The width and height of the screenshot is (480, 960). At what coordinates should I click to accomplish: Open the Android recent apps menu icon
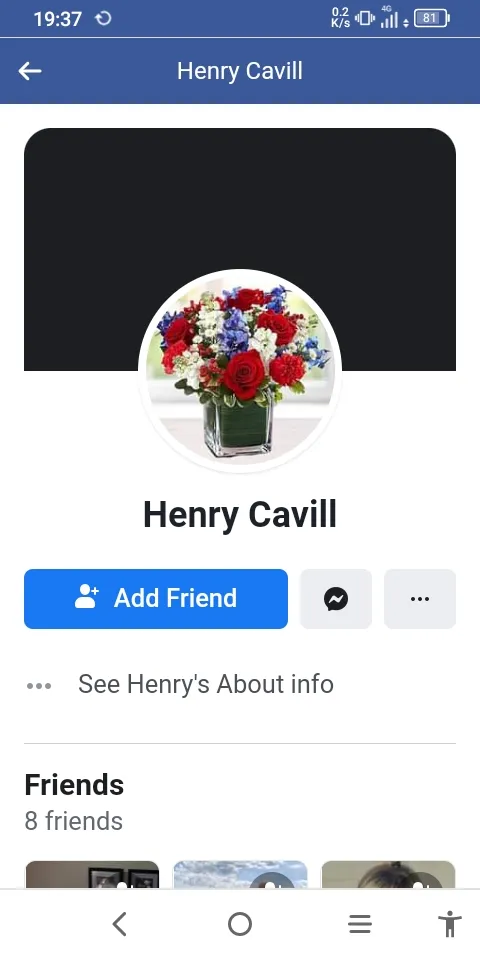(x=360, y=924)
